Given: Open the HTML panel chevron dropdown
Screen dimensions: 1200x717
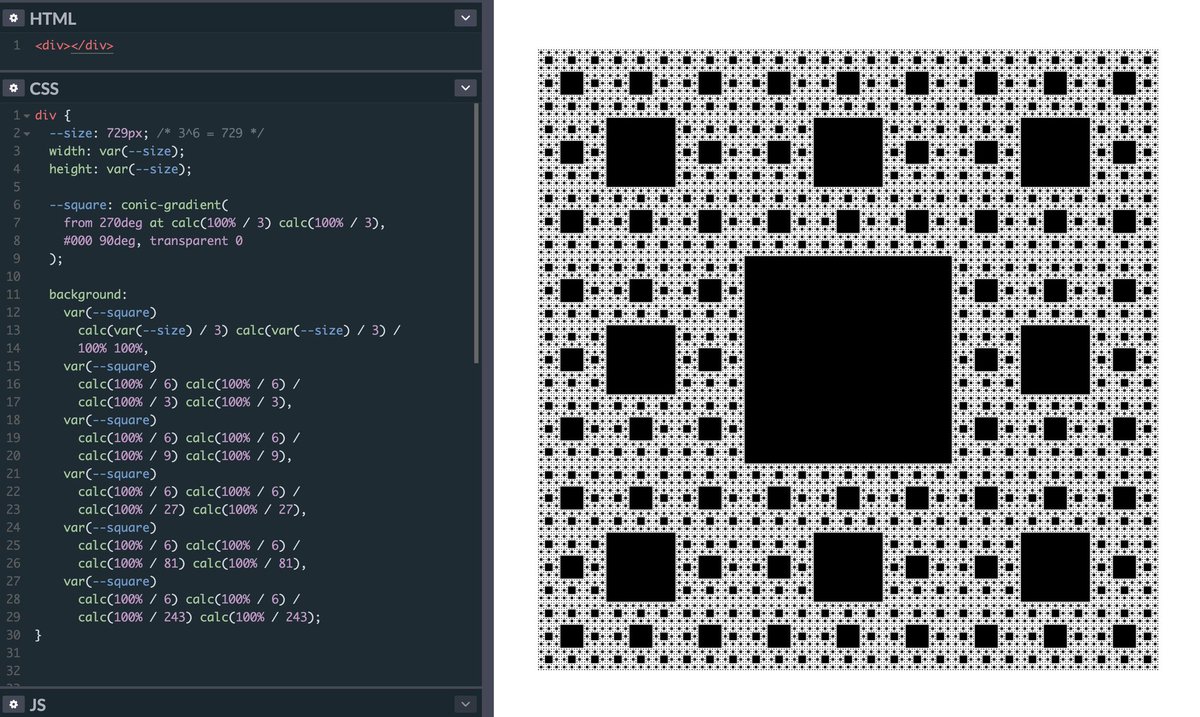Looking at the screenshot, I should pos(464,17).
